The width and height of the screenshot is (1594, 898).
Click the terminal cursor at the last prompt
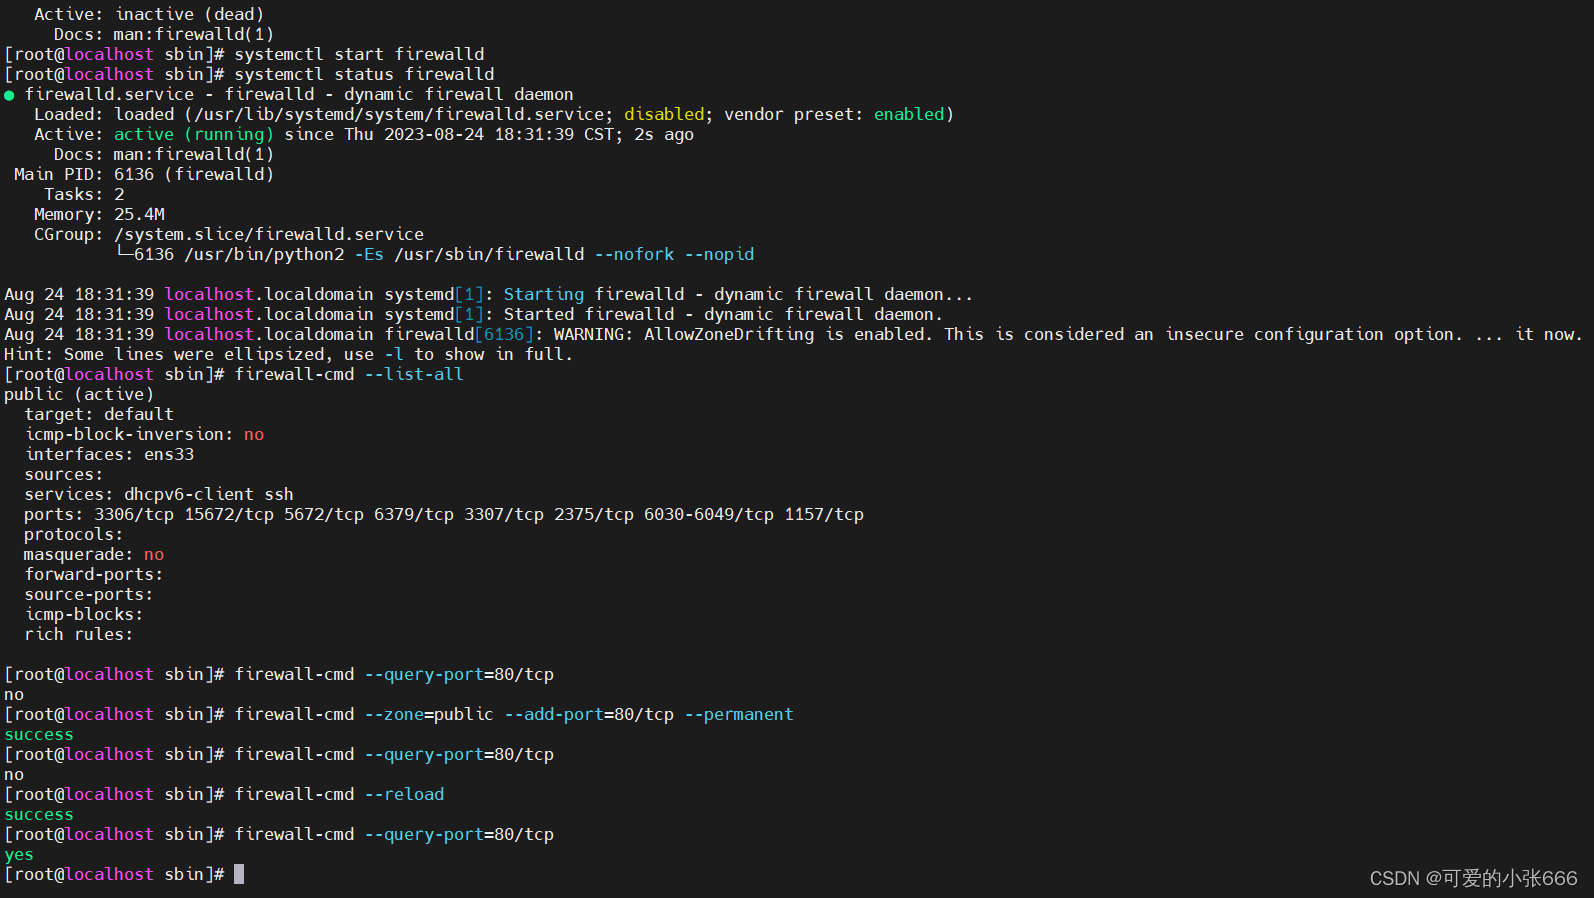coord(239,874)
